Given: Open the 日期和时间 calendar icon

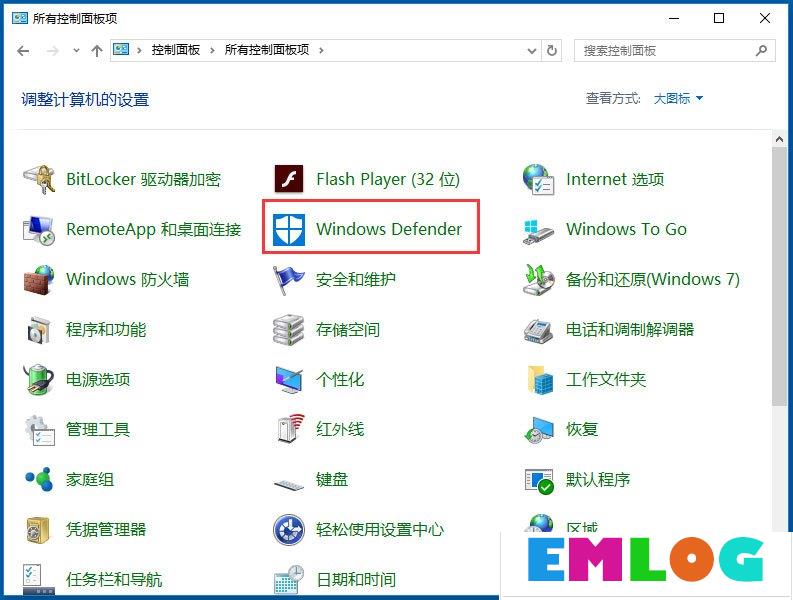Looking at the screenshot, I should point(289,580).
